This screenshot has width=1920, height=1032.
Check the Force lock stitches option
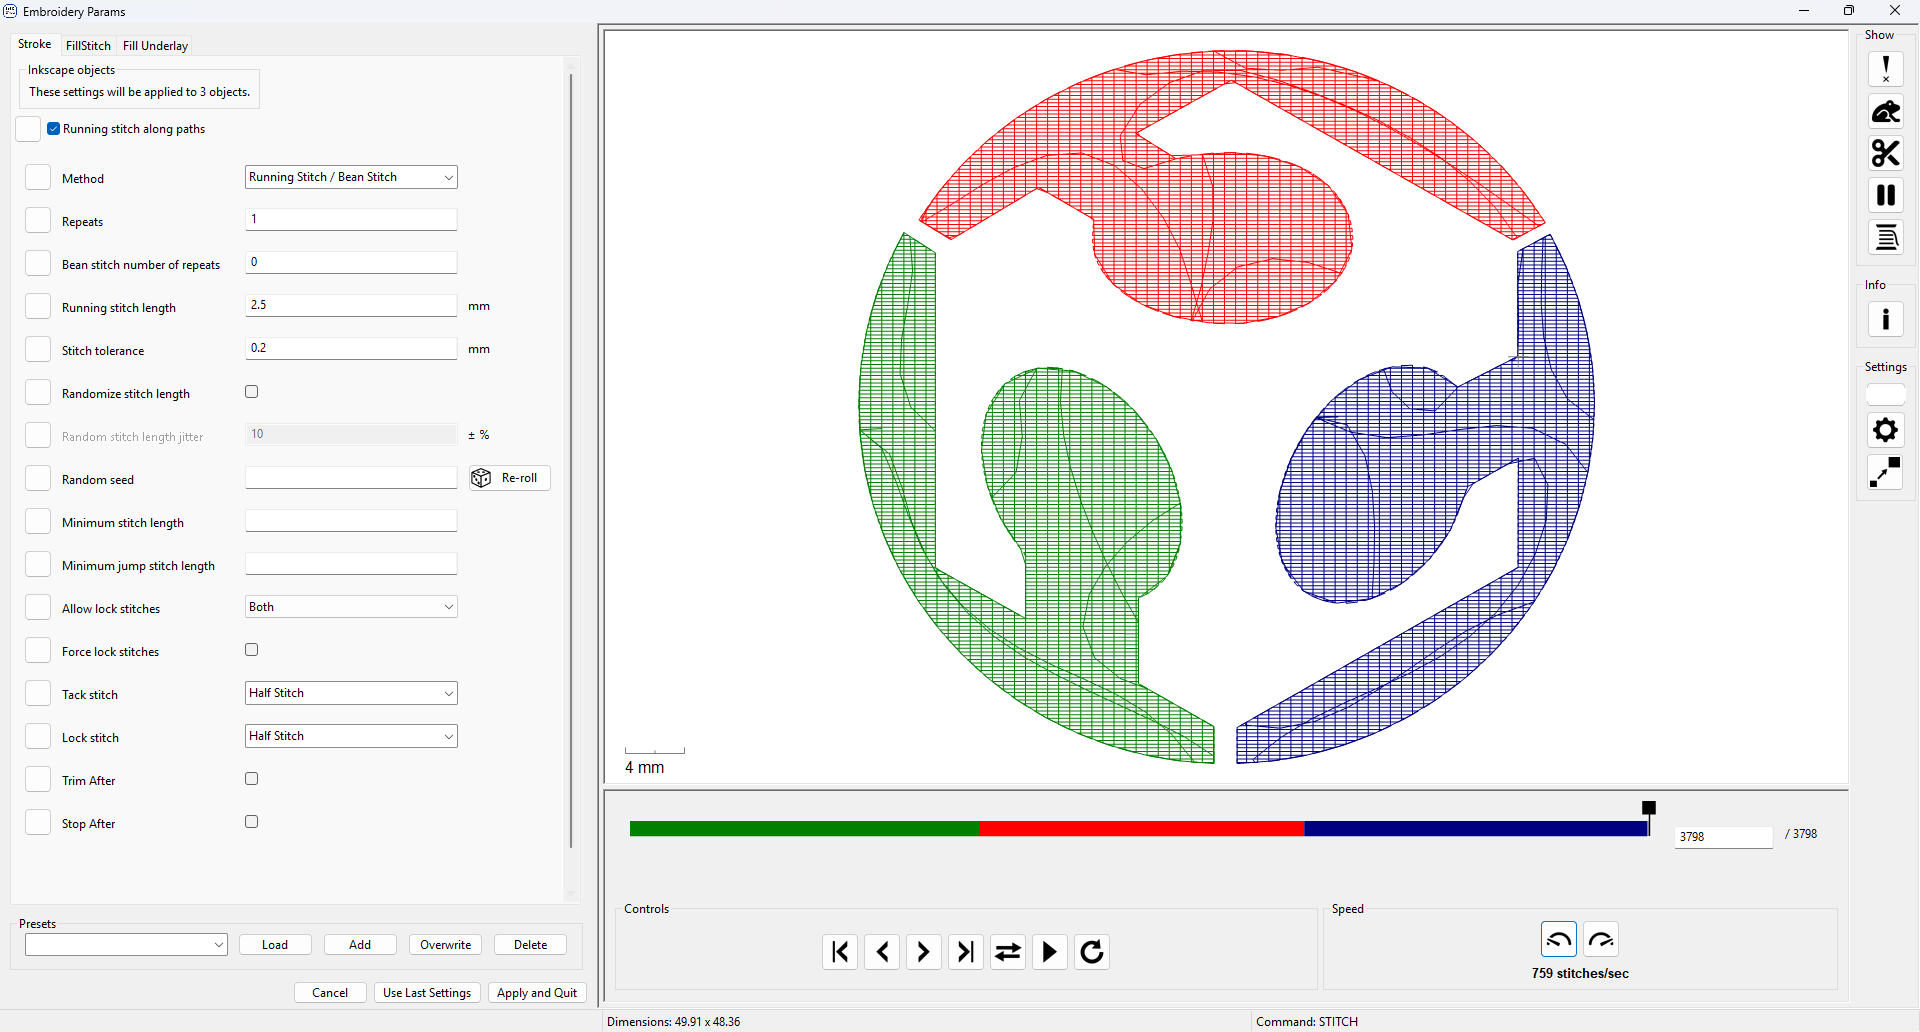[x=252, y=650]
